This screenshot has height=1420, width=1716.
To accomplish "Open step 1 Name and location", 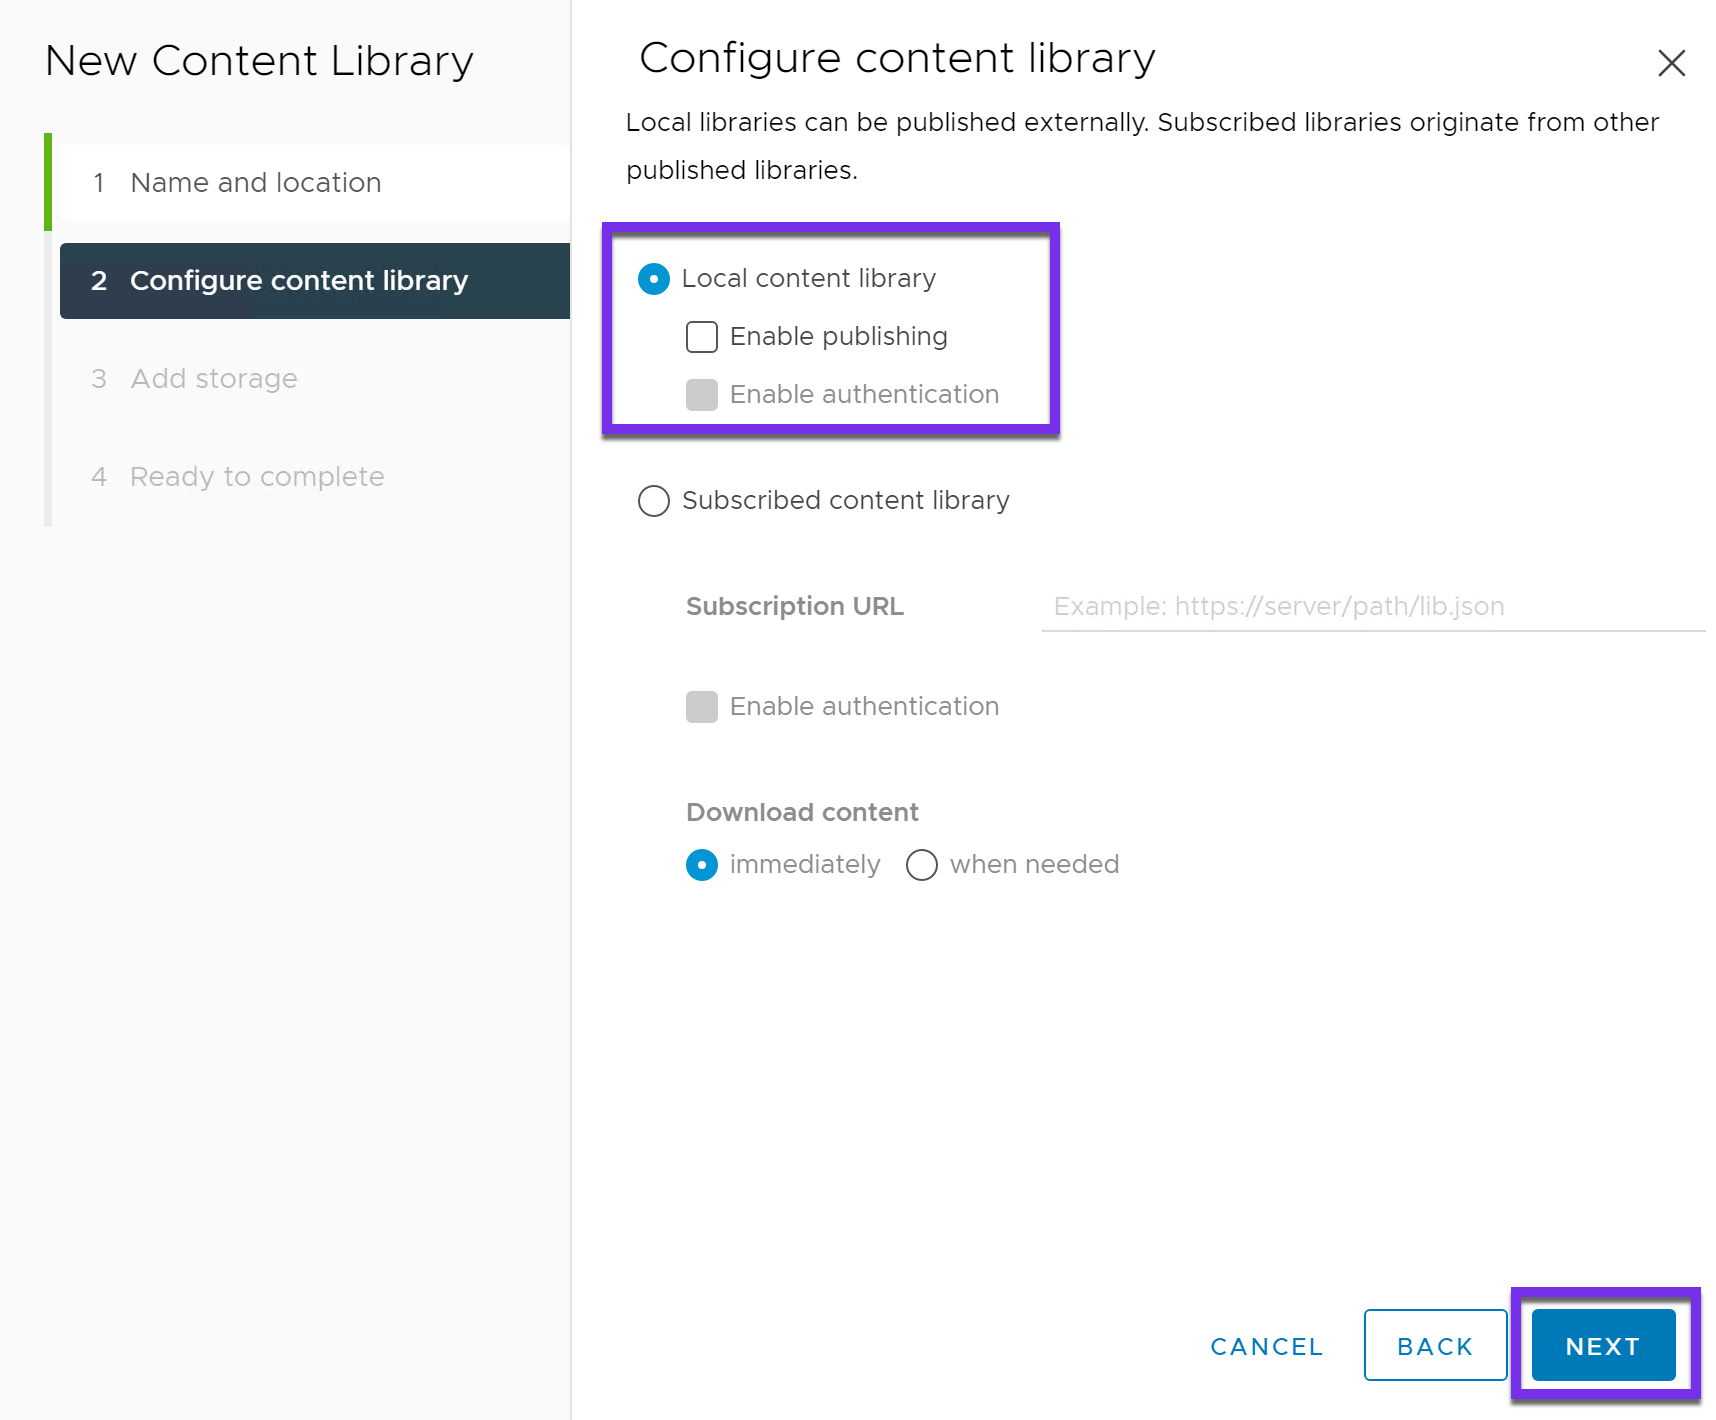I will [x=255, y=182].
